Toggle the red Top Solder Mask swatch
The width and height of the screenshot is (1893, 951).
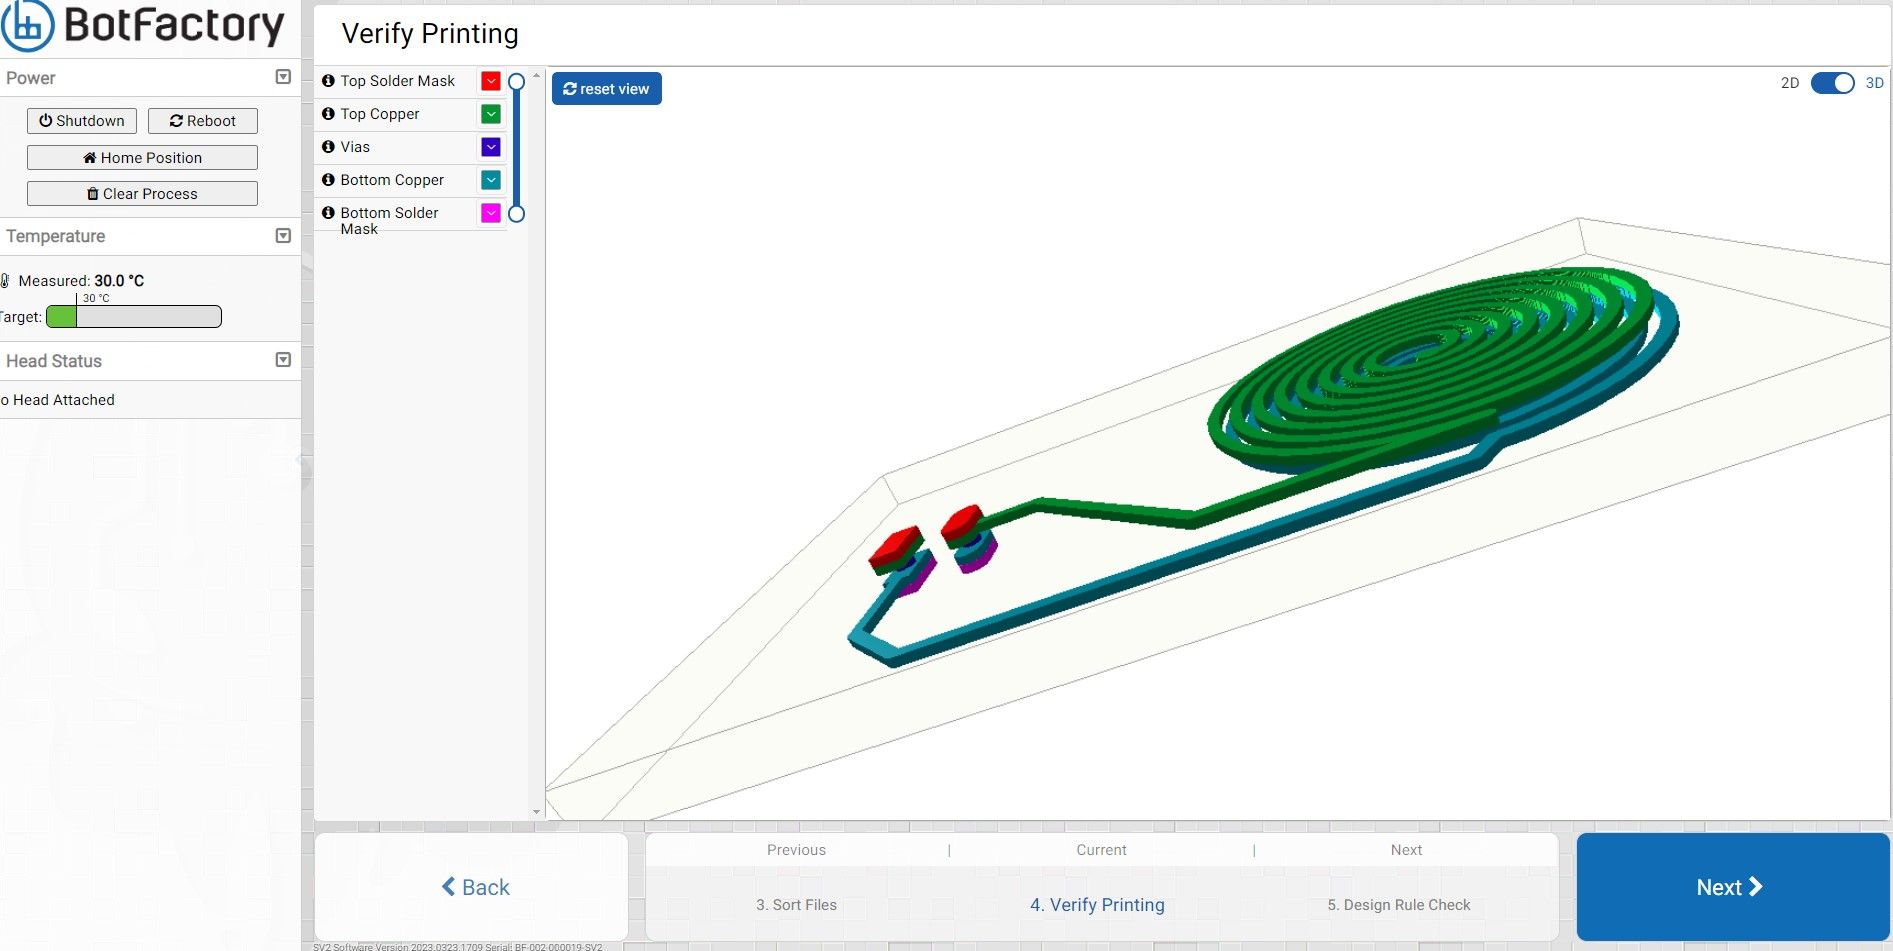491,81
